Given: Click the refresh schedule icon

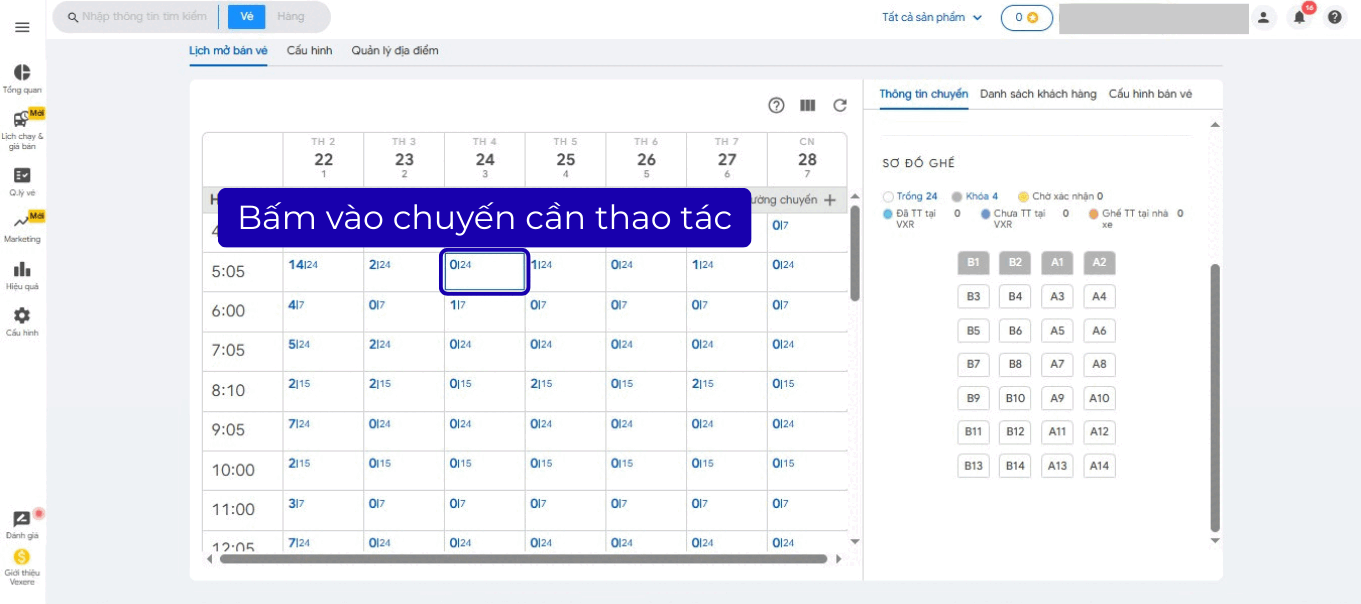Looking at the screenshot, I should [x=840, y=106].
